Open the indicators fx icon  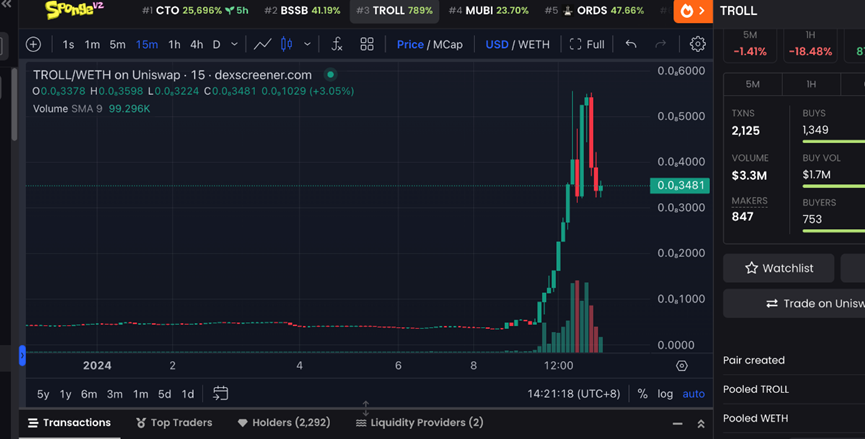(x=337, y=44)
